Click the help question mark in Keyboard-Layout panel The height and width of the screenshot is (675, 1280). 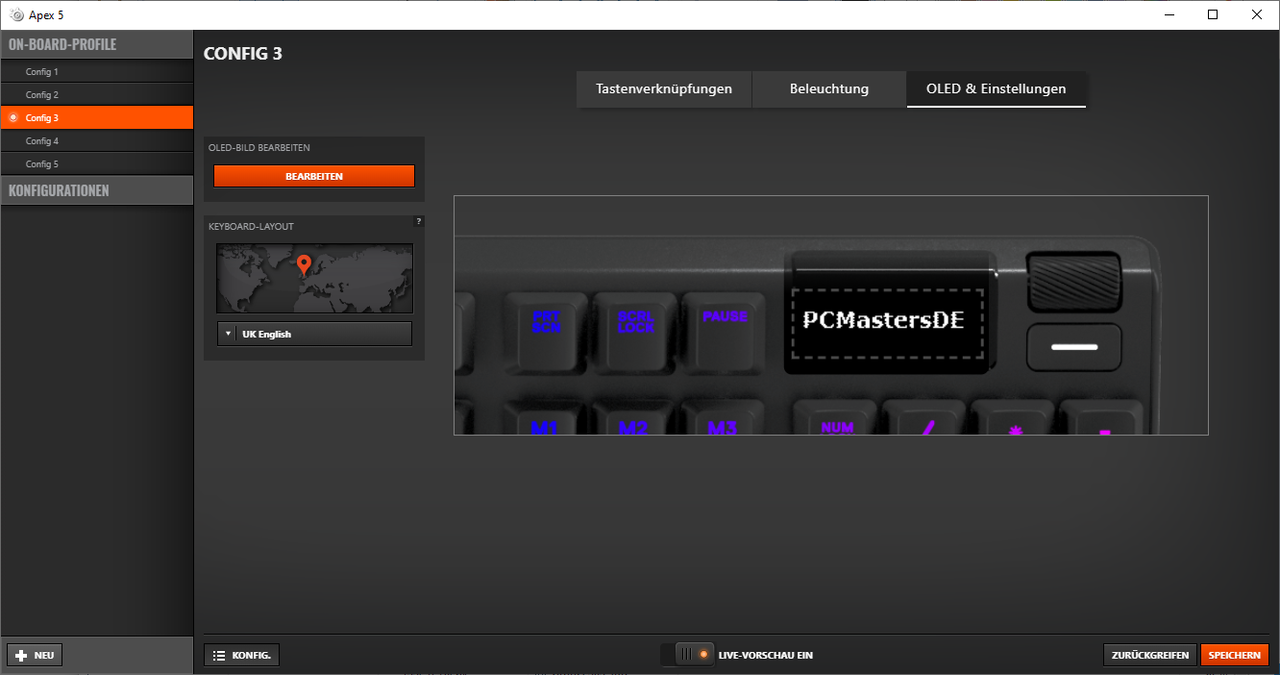419,221
